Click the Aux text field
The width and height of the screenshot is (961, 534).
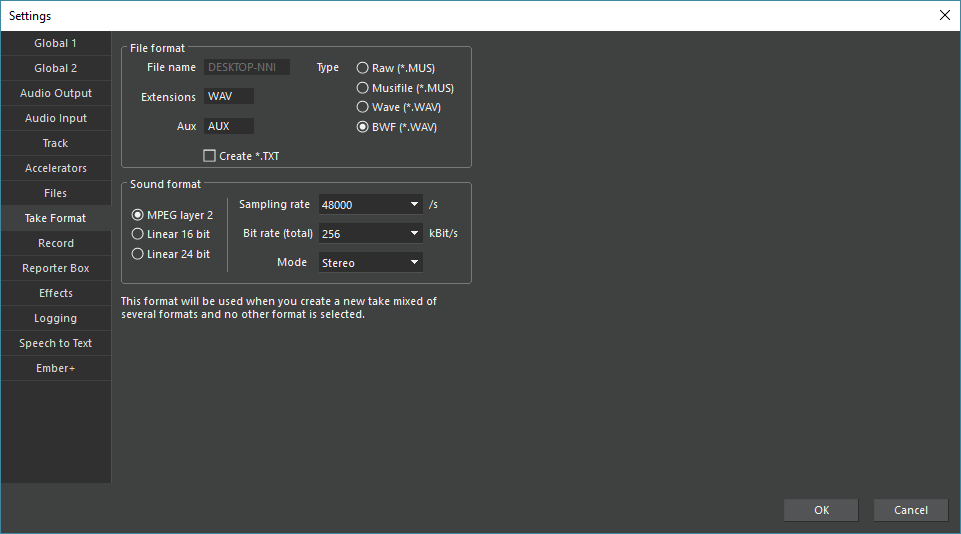point(229,127)
